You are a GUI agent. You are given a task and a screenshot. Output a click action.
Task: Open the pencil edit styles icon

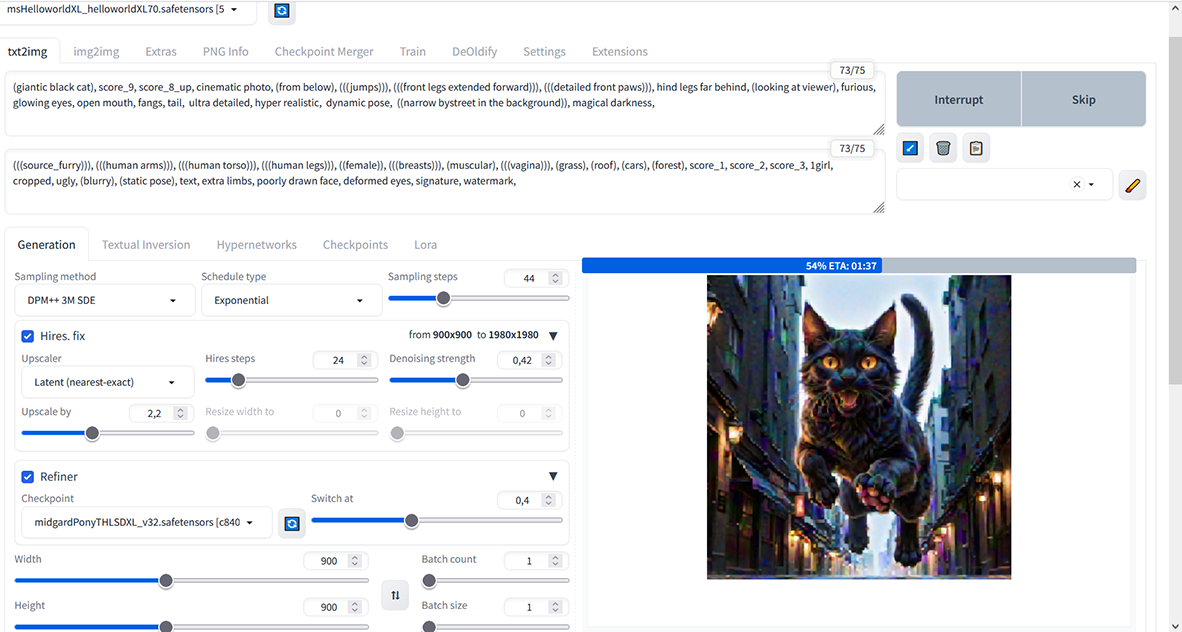pos(1132,185)
